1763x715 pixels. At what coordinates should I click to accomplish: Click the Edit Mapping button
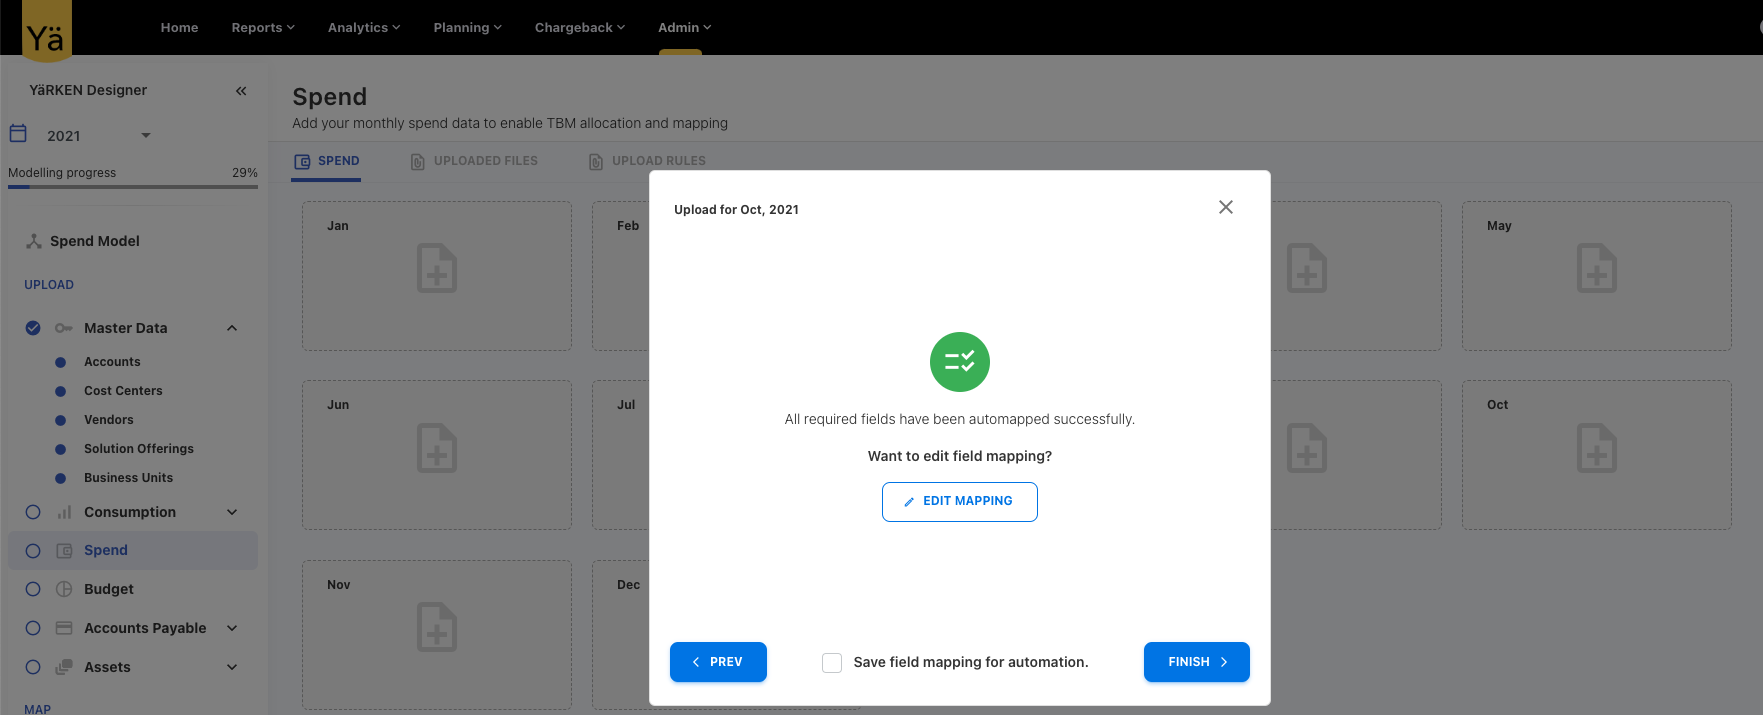959,501
